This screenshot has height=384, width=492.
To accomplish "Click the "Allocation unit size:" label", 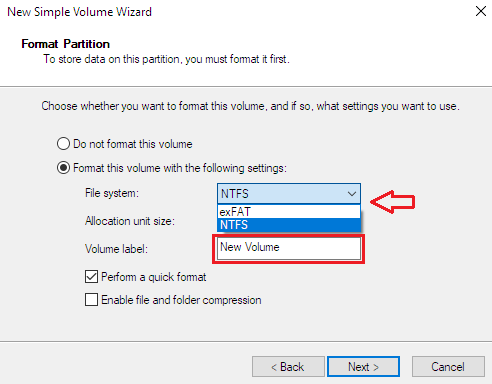I will coord(130,221).
